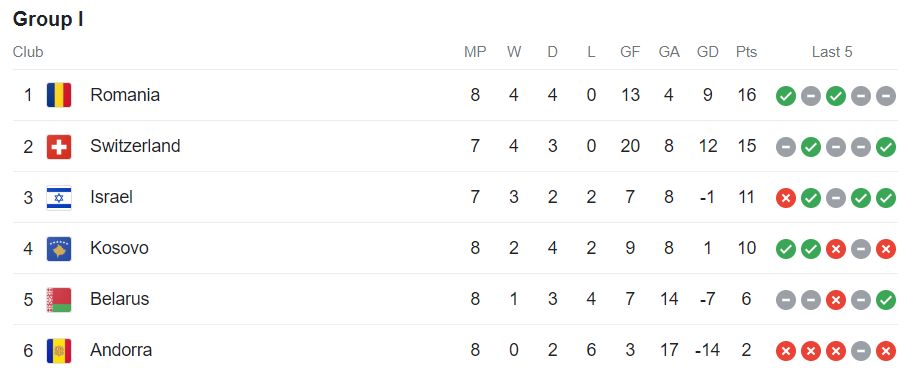Select Romania's first green win icon
This screenshot has height=381, width=911.
click(786, 96)
